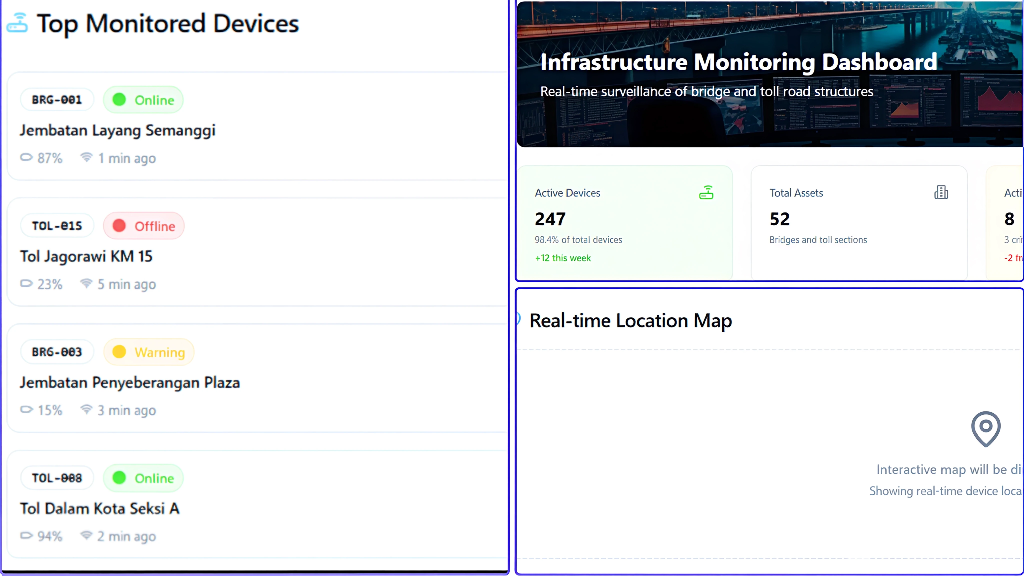The width and height of the screenshot is (1024, 576).
Task: Click the dashboard banner image
Action: click(x=770, y=74)
